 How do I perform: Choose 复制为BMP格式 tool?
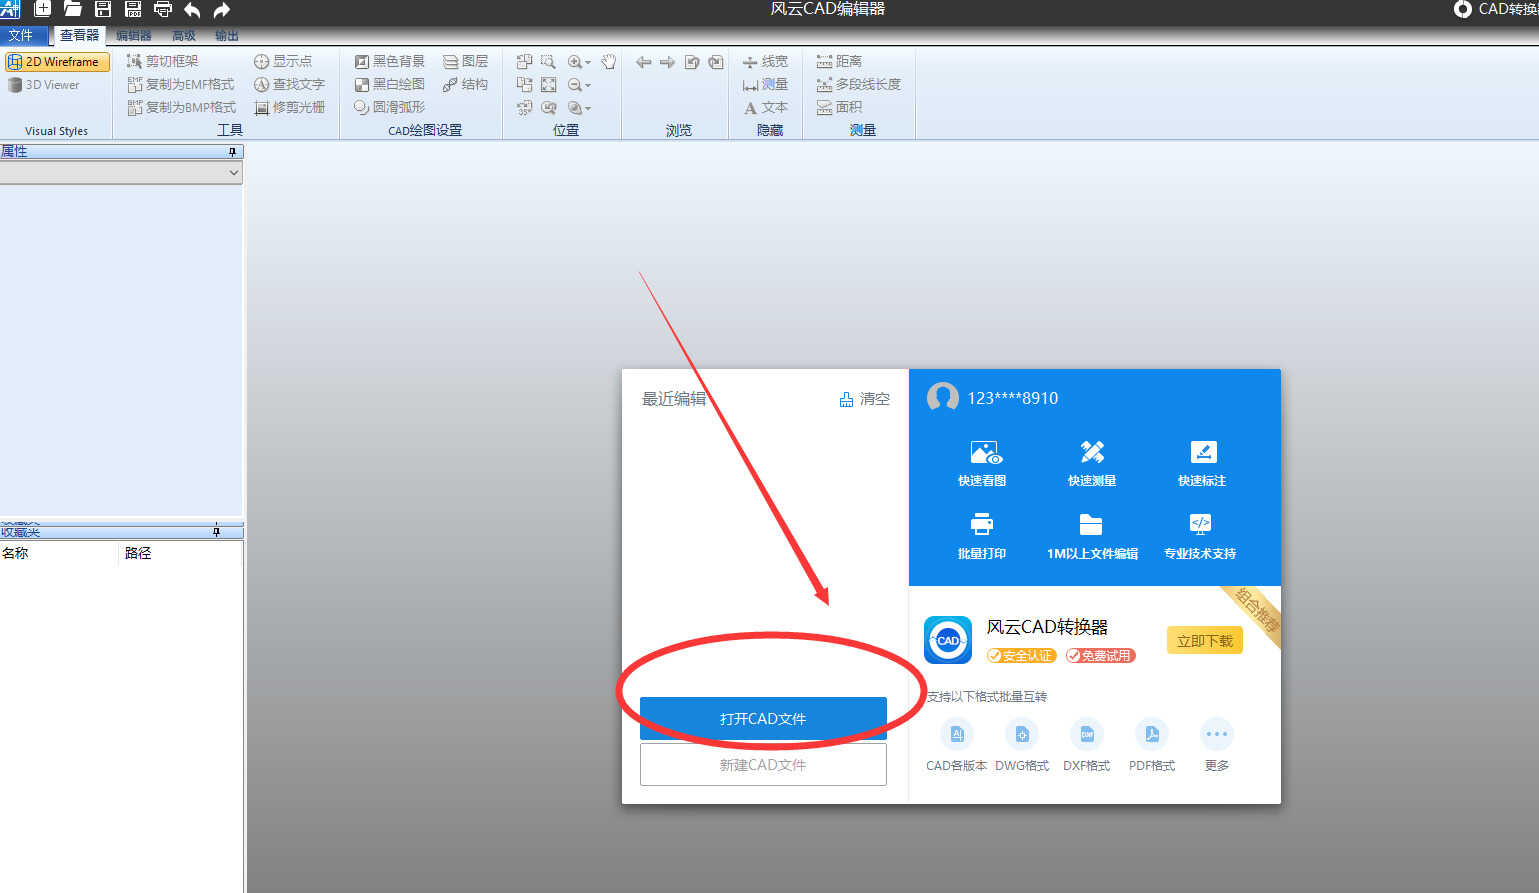click(x=182, y=107)
